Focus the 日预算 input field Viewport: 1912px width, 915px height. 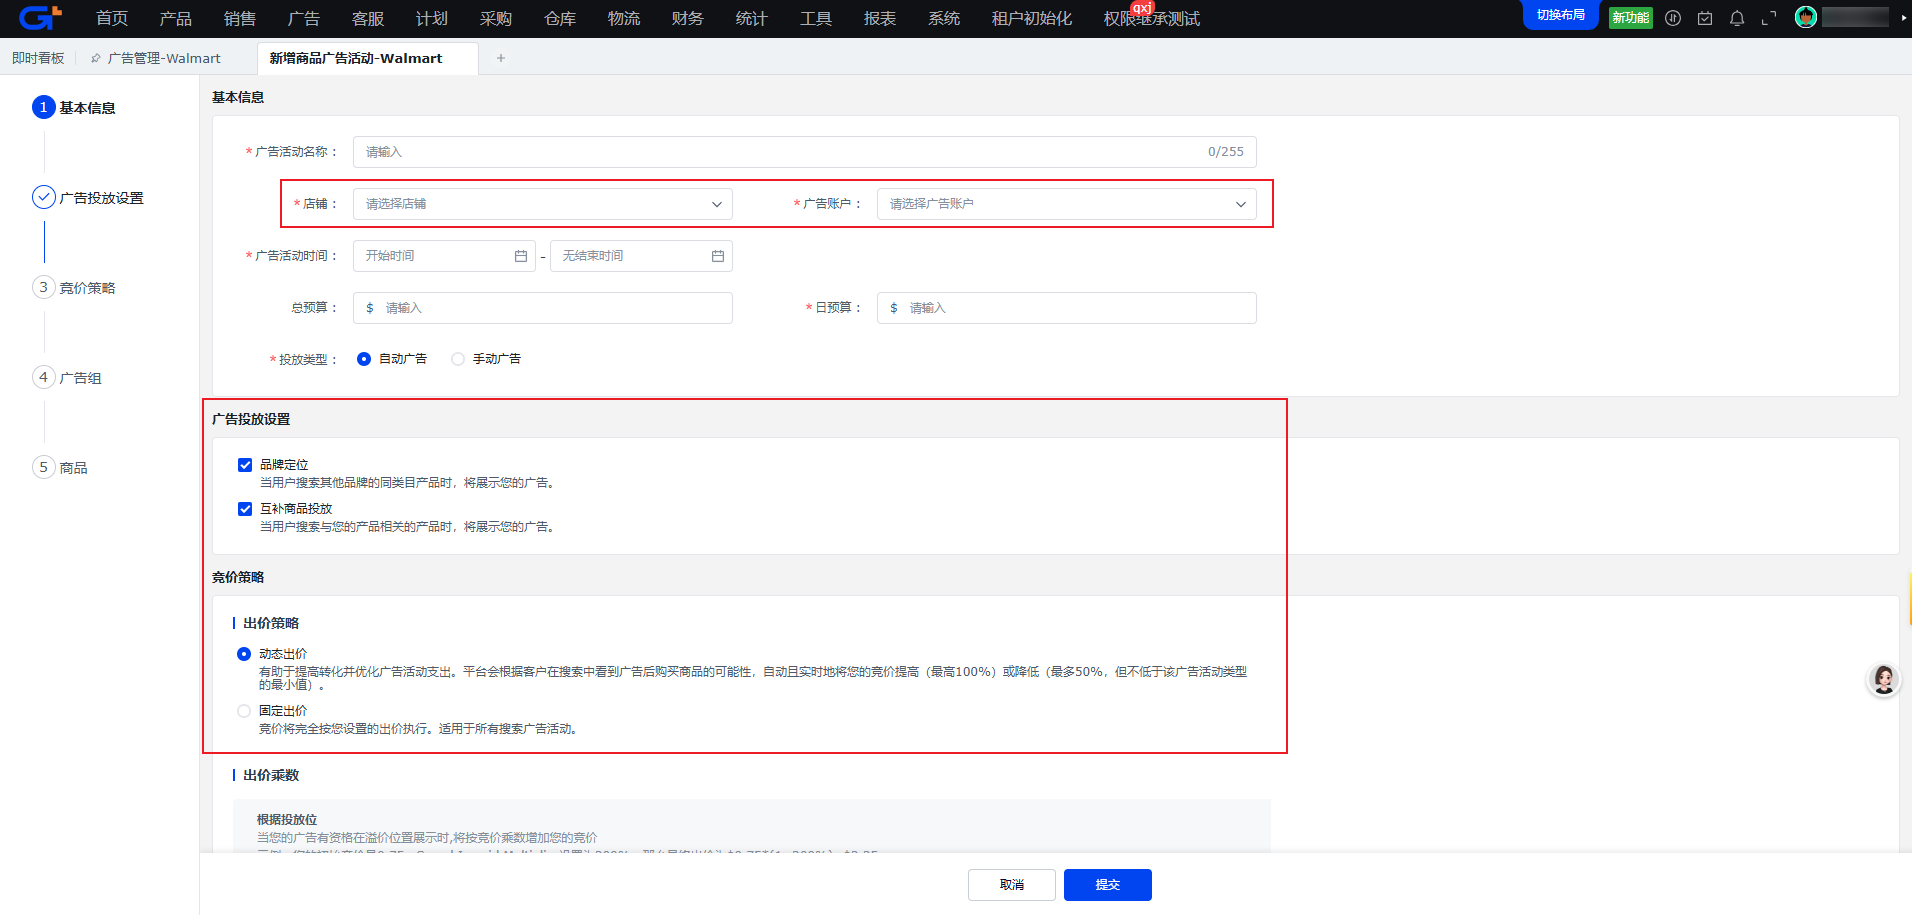click(x=1067, y=308)
